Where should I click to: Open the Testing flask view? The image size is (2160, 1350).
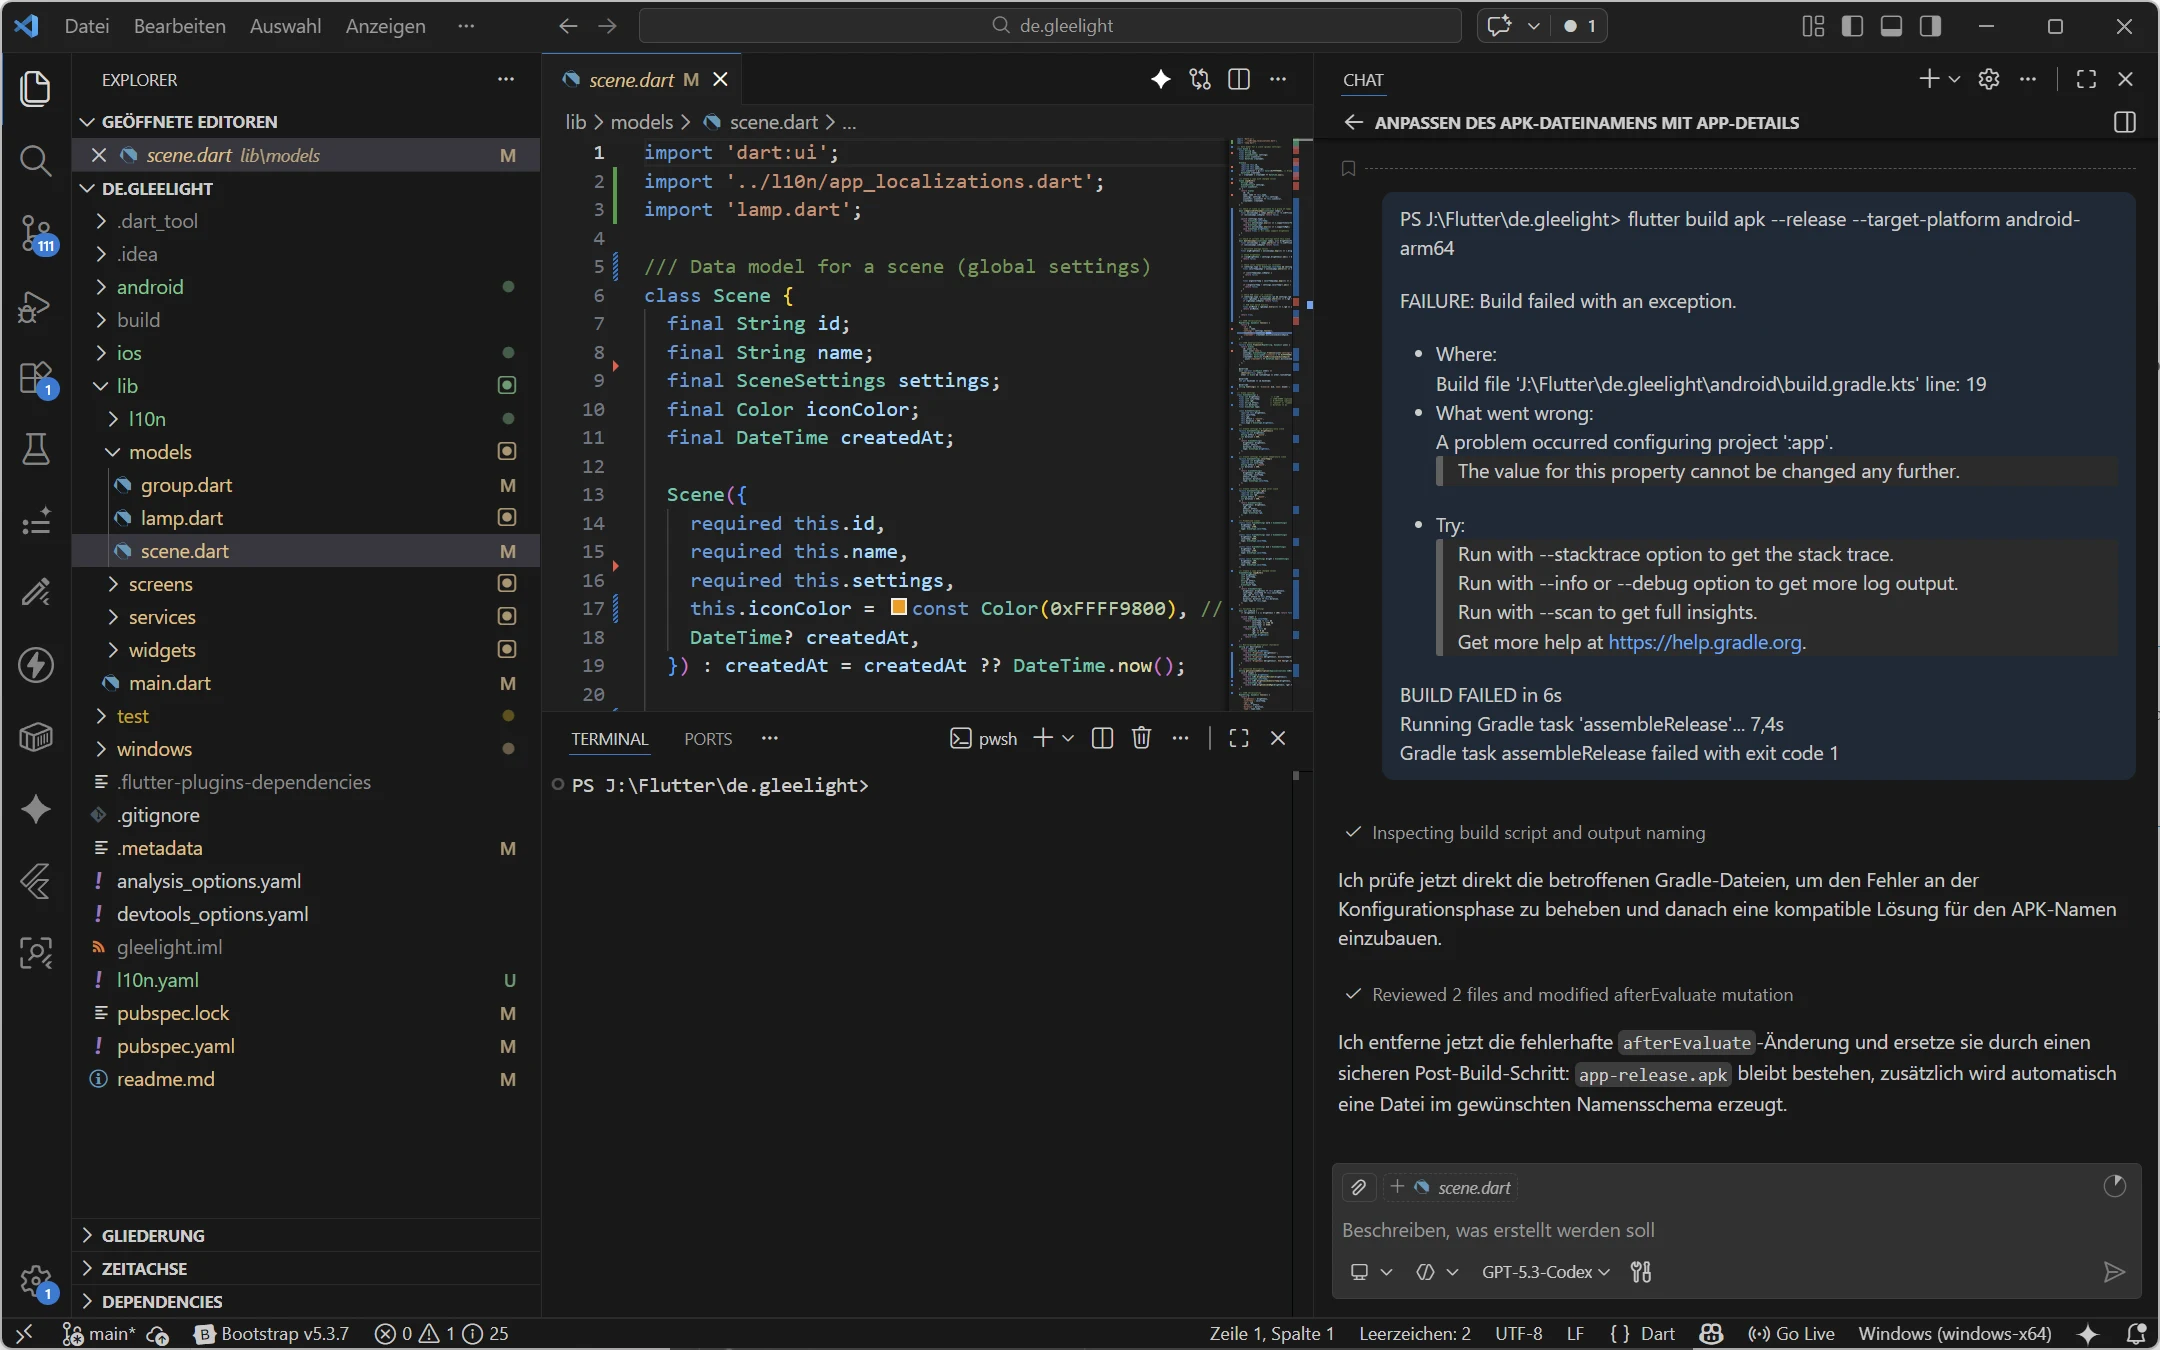36,449
